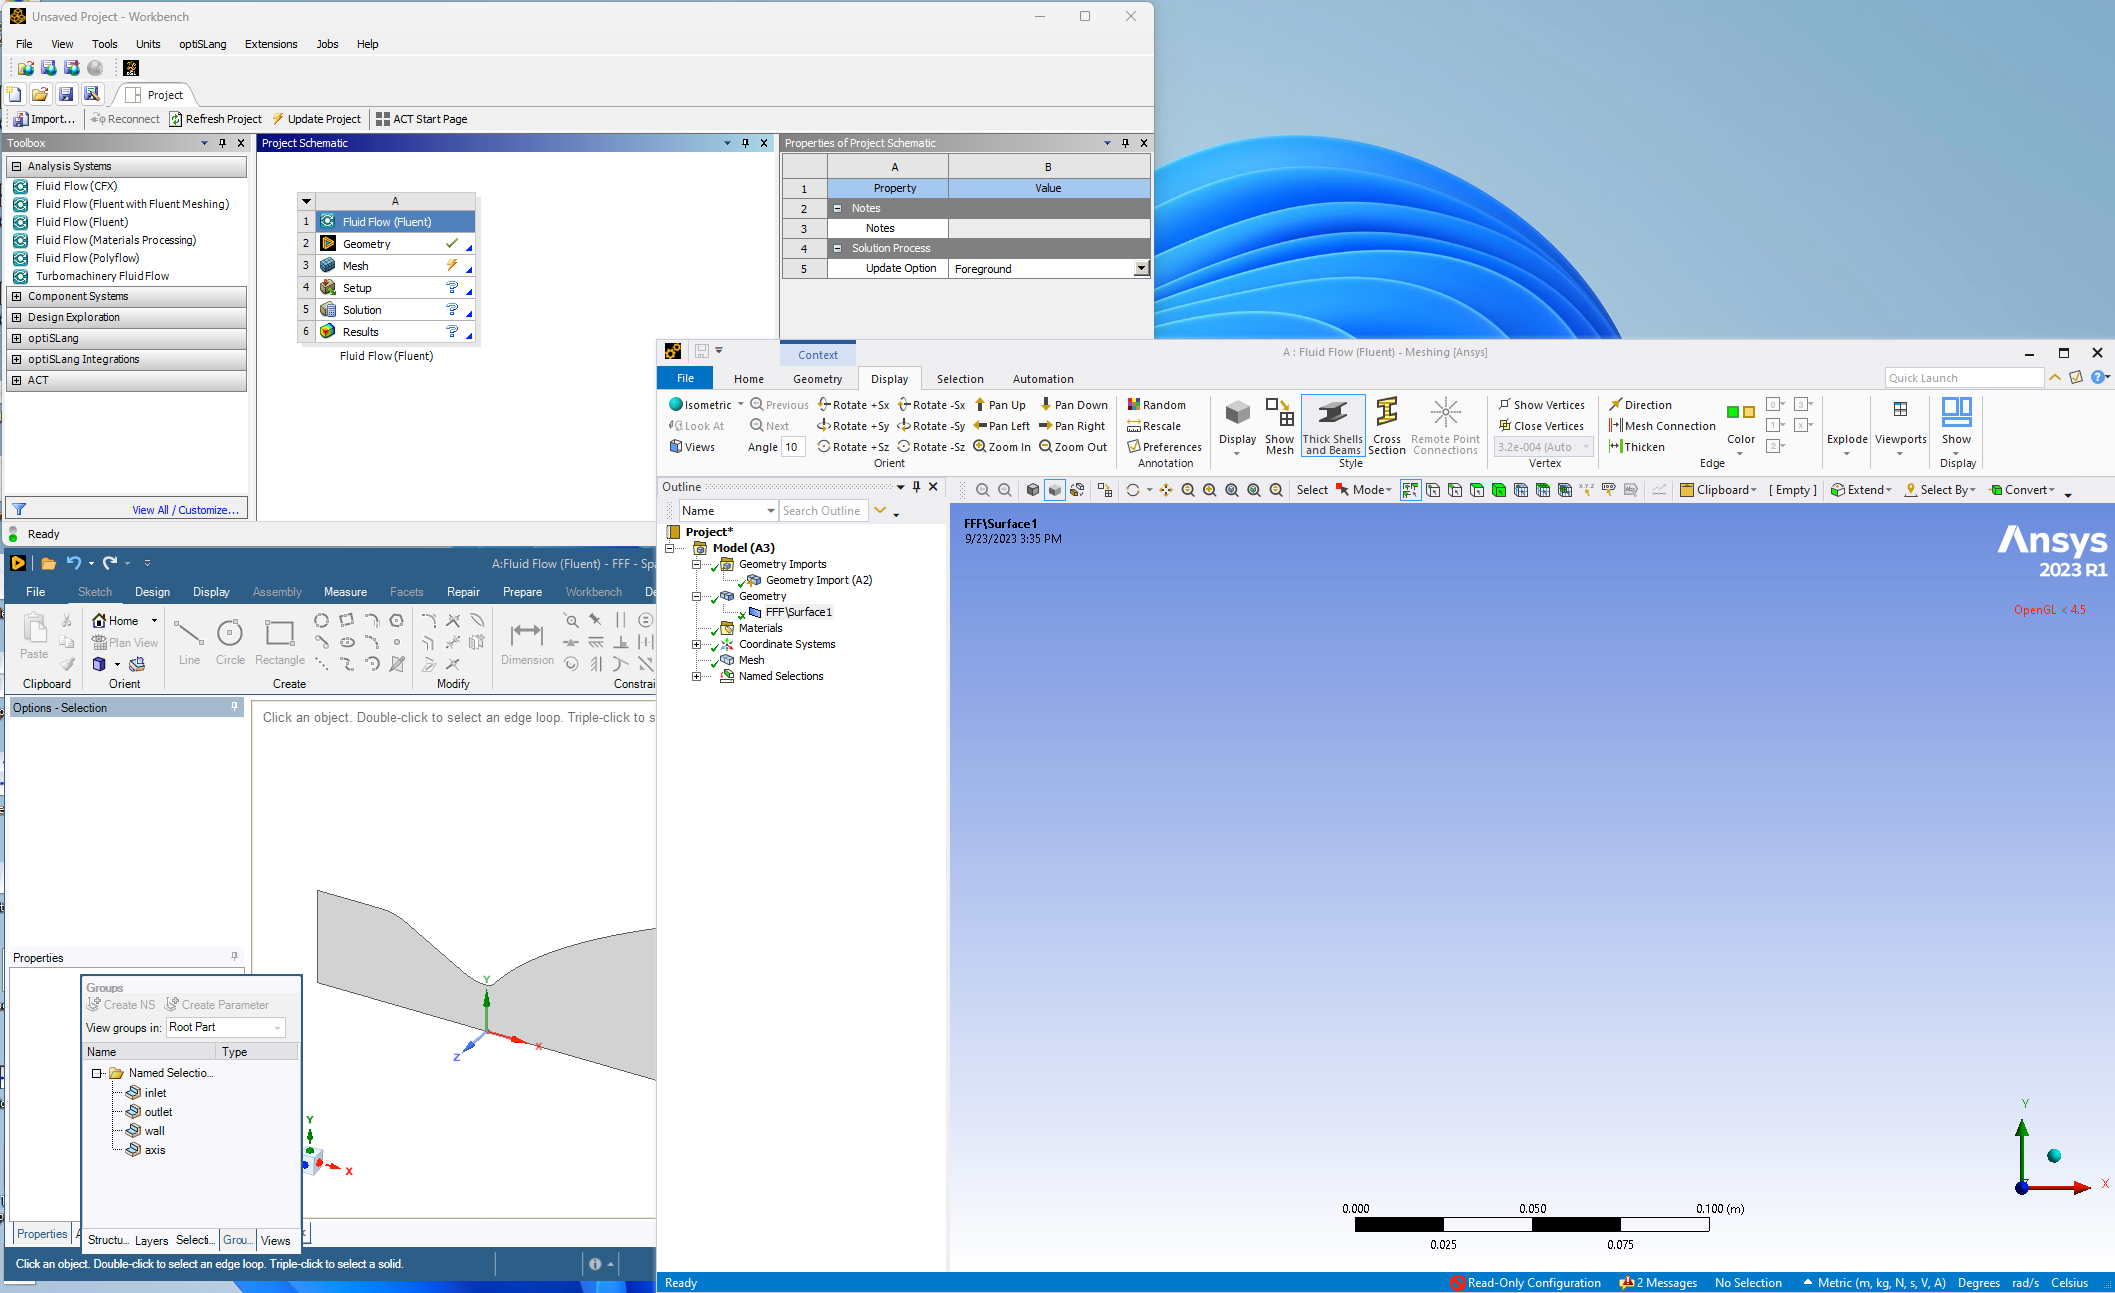Toggle Show Mesh display

[1279, 427]
